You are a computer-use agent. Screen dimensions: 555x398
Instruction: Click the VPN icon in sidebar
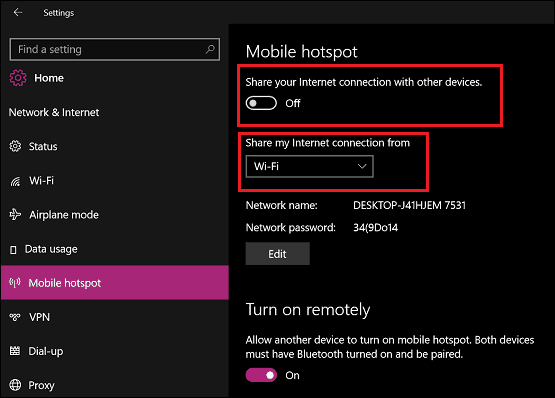15,317
